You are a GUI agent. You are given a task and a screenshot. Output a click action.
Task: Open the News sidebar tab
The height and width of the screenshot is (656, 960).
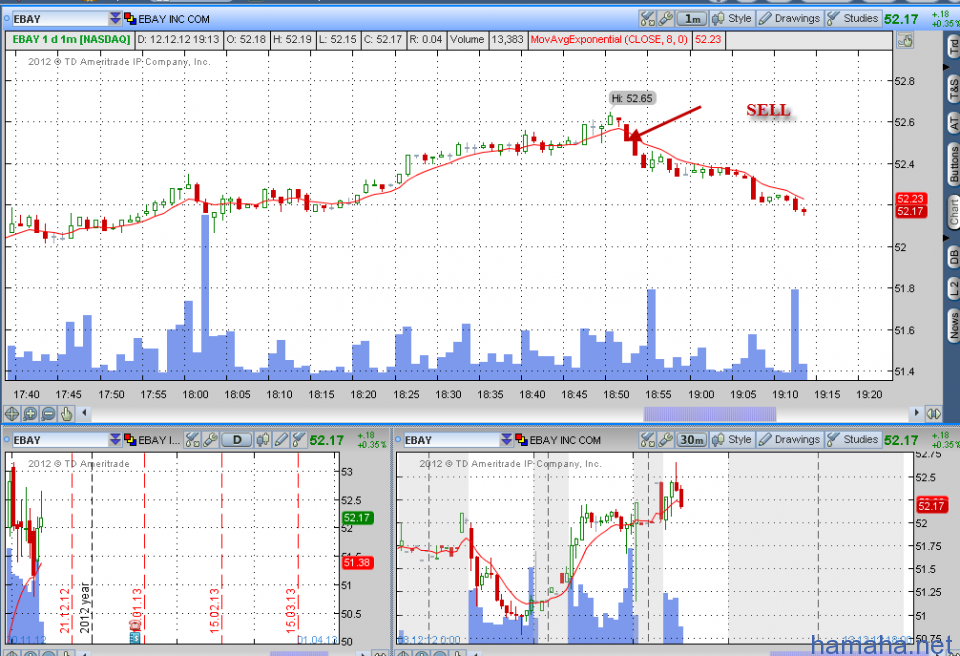tap(953, 325)
